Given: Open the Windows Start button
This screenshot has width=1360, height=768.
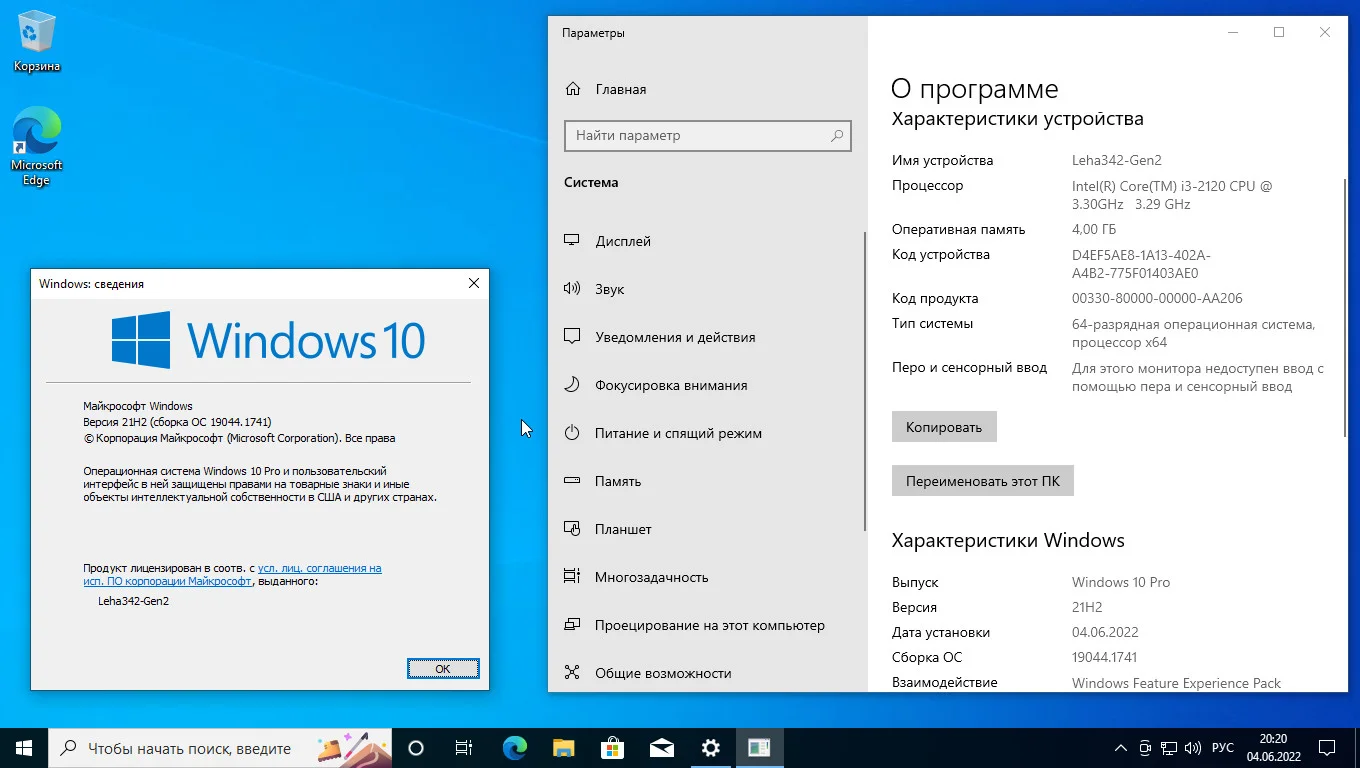Looking at the screenshot, I should (x=24, y=747).
